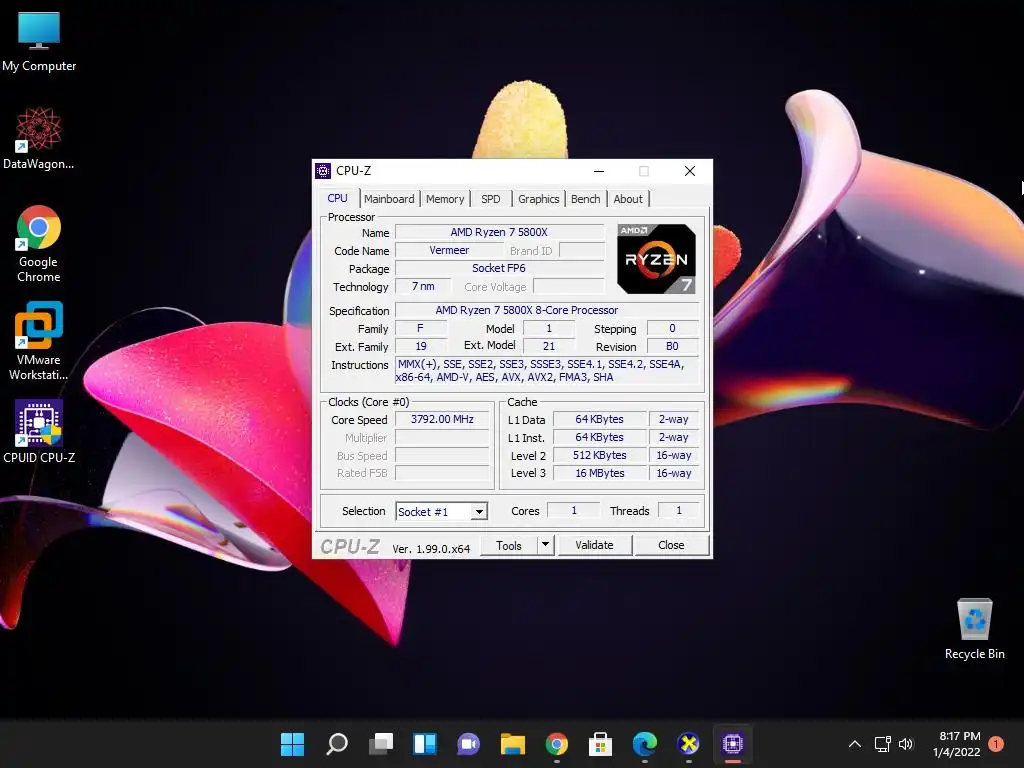The height and width of the screenshot is (768, 1024).
Task: Click the Core Speed value 3792.00 MHz
Action: [x=442, y=419]
